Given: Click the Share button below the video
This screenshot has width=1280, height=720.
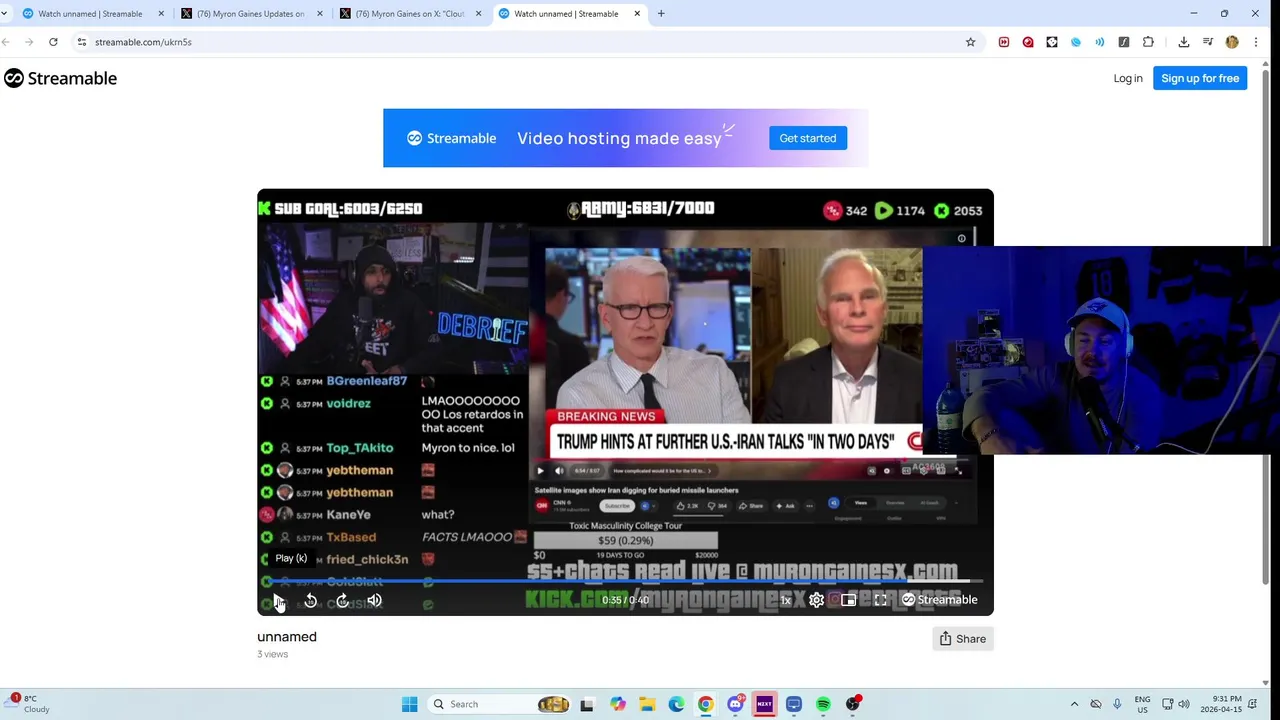Looking at the screenshot, I should 963,639.
